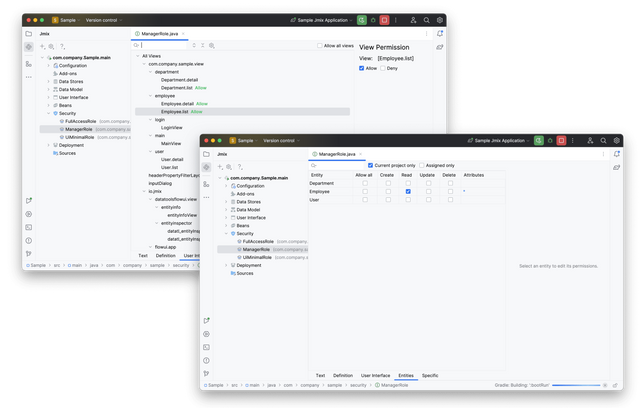Switch to the User Interface tab in the front window
This screenshot has height=408, width=640.
click(x=375, y=375)
